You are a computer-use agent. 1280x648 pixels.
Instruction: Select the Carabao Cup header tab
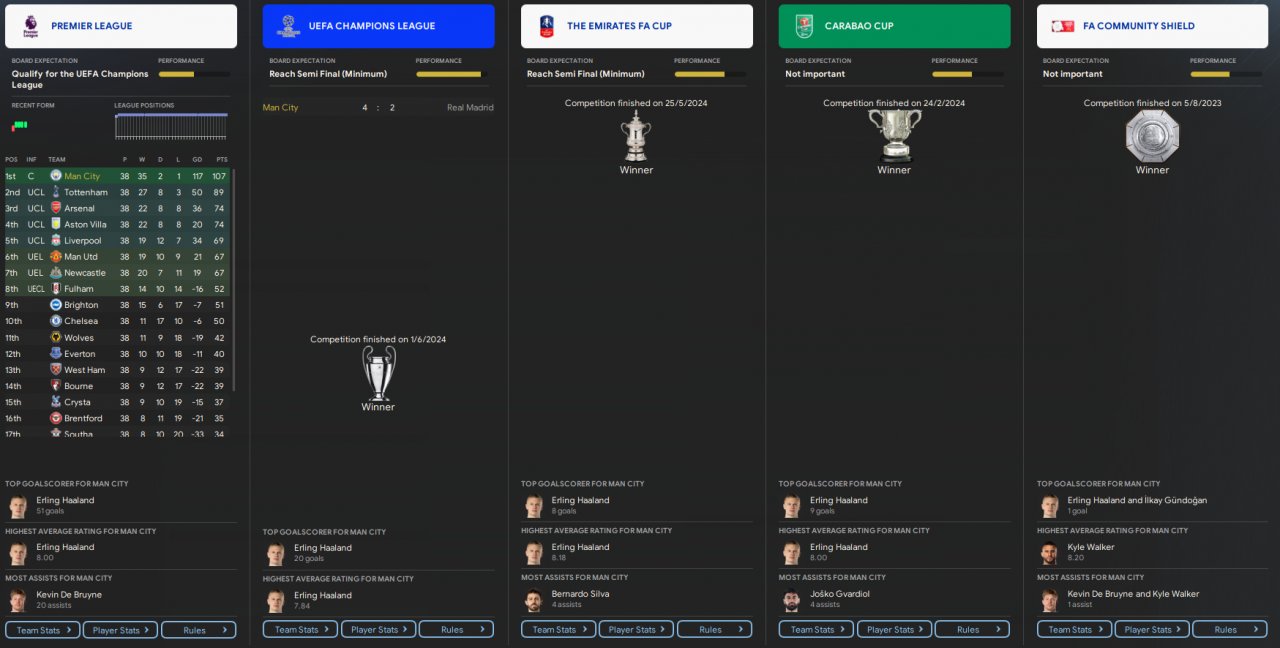895,26
